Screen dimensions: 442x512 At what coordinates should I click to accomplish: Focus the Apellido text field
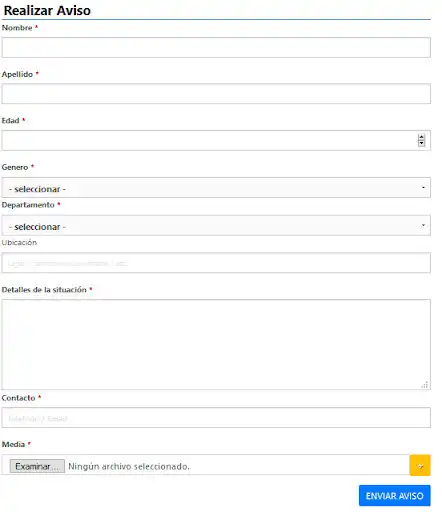(216, 94)
